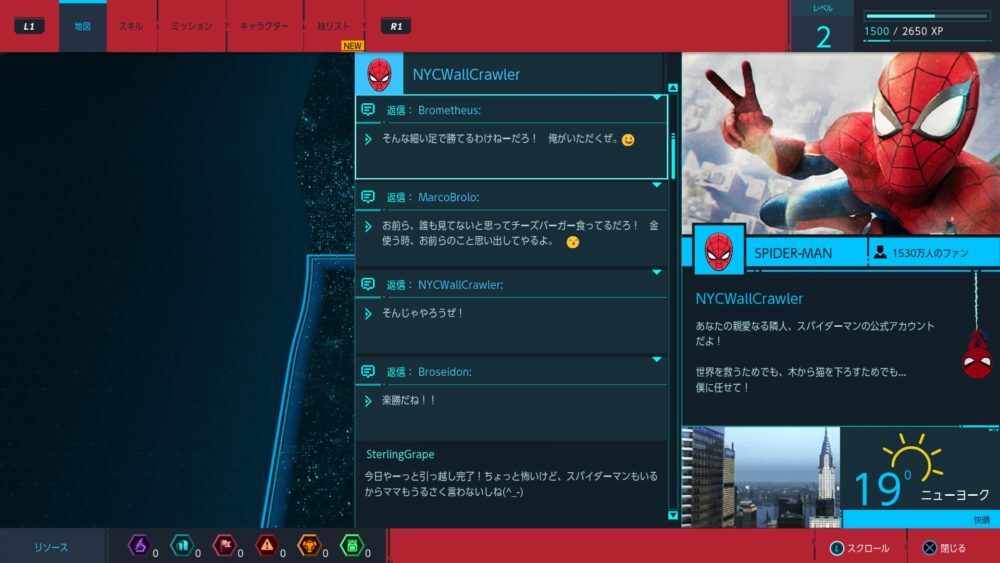This screenshot has width=1000, height=563.
Task: Click the Spider-Man profile avatar icon
Action: pyautogui.click(x=719, y=250)
